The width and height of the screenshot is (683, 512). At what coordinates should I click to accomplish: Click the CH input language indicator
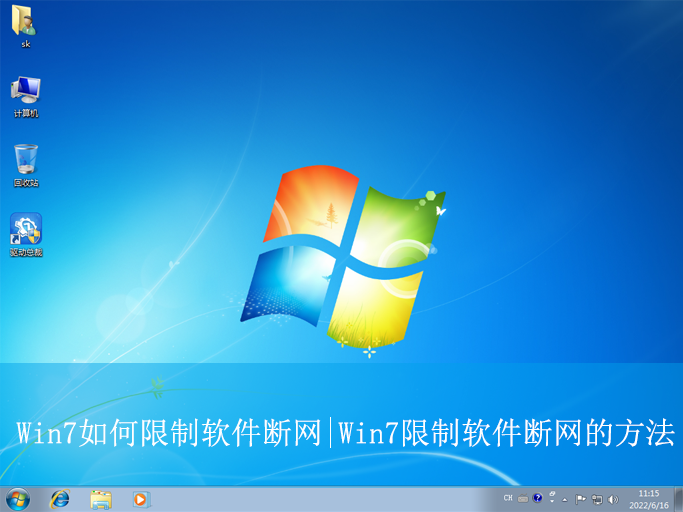tap(508, 498)
